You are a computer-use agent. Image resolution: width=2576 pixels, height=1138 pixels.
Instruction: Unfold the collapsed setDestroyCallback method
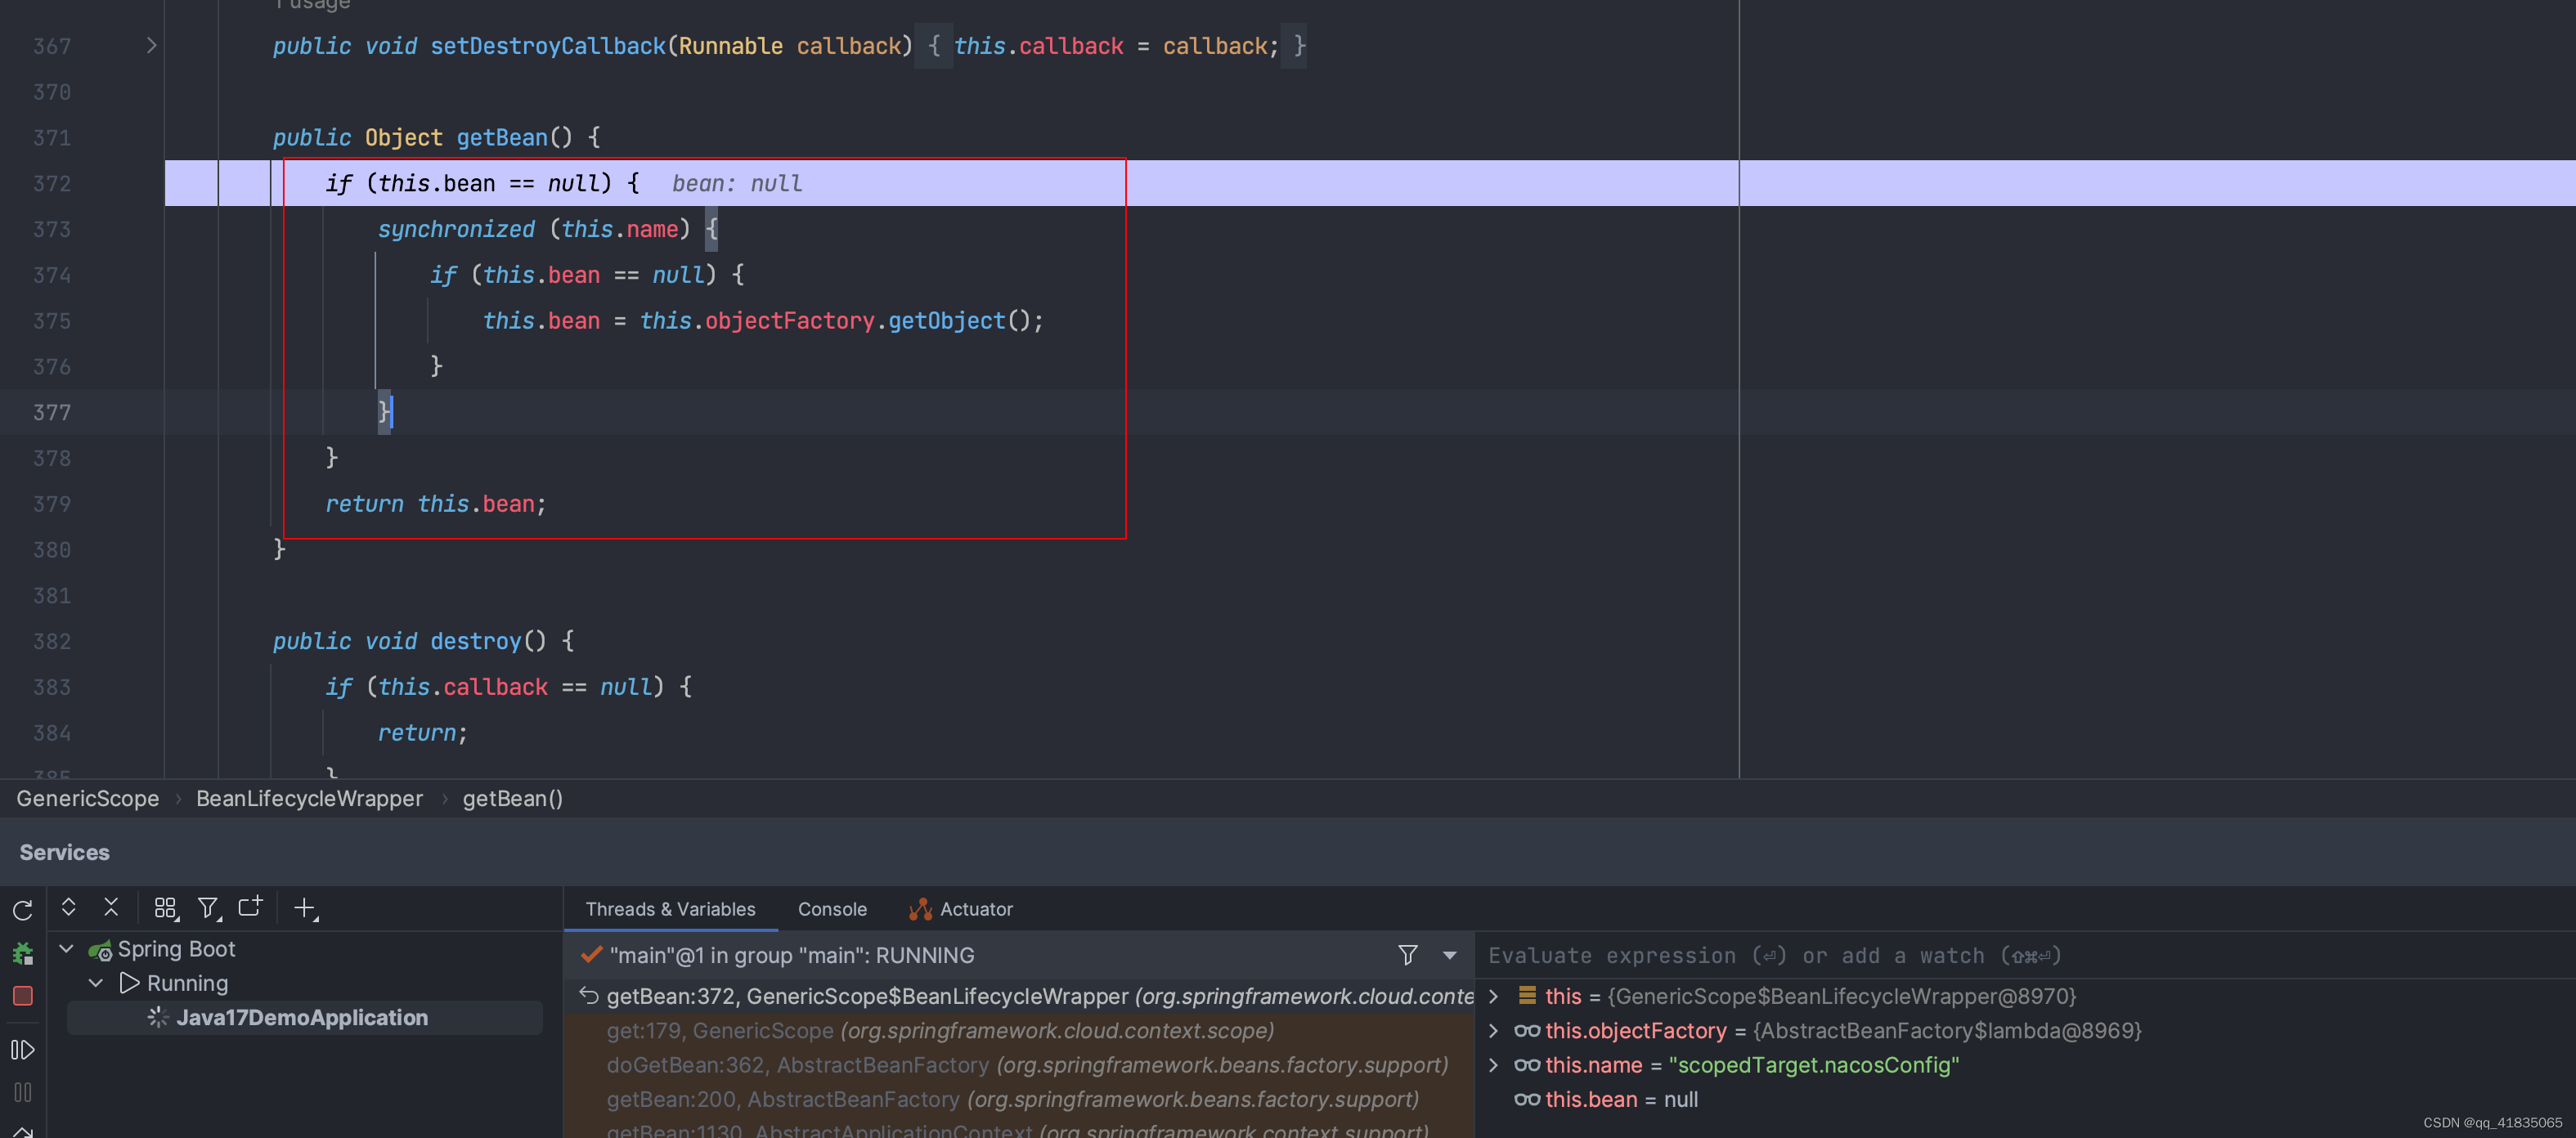[151, 46]
